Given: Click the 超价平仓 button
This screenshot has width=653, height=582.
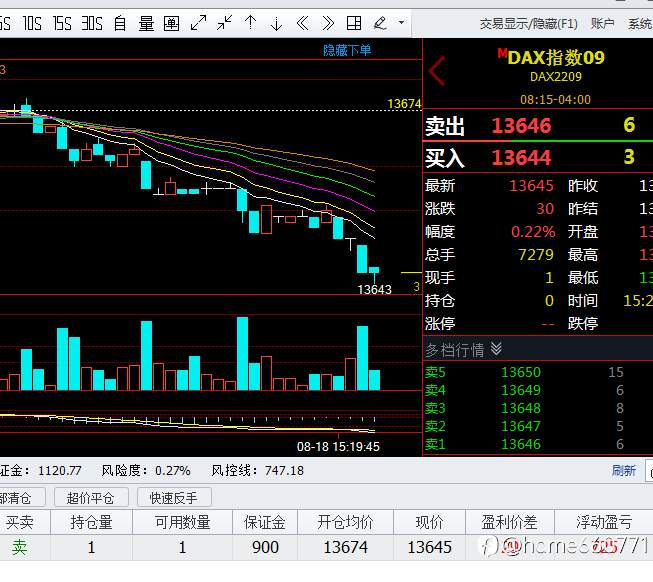Looking at the screenshot, I should [x=91, y=498].
